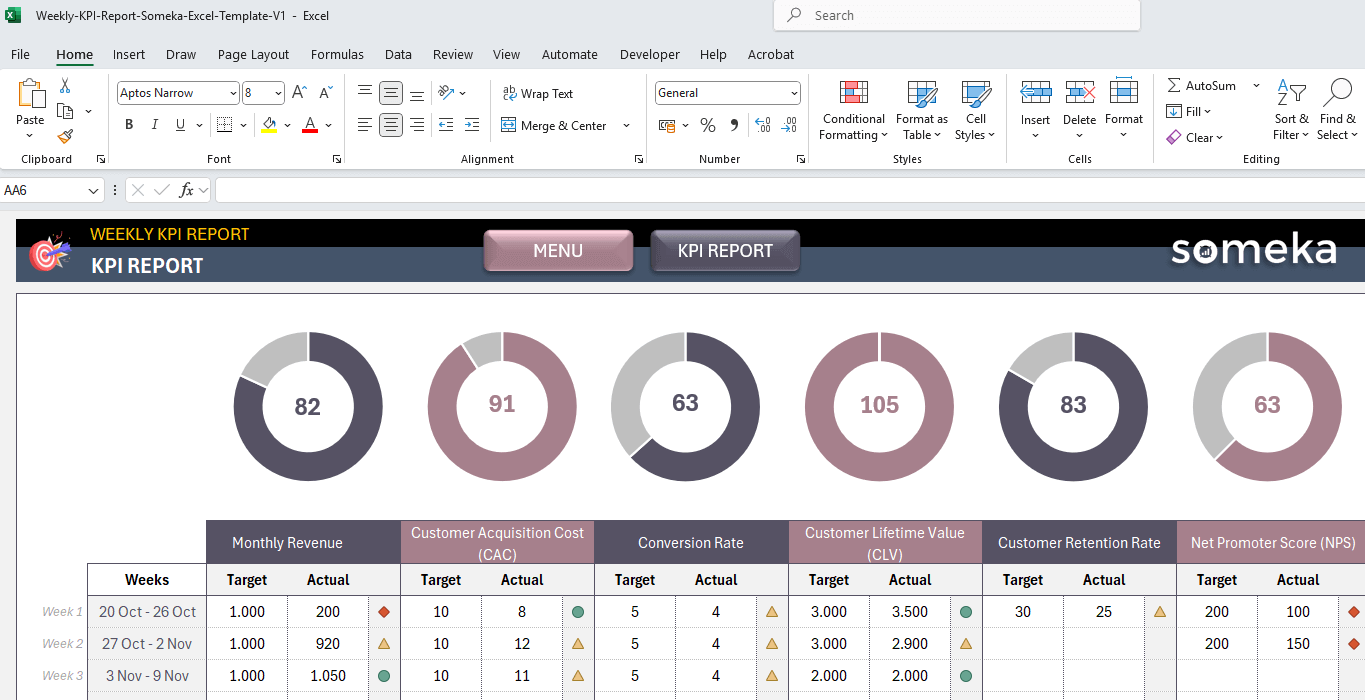Click the Cut scissors icon
Image resolution: width=1365 pixels, height=700 pixels.
65,87
